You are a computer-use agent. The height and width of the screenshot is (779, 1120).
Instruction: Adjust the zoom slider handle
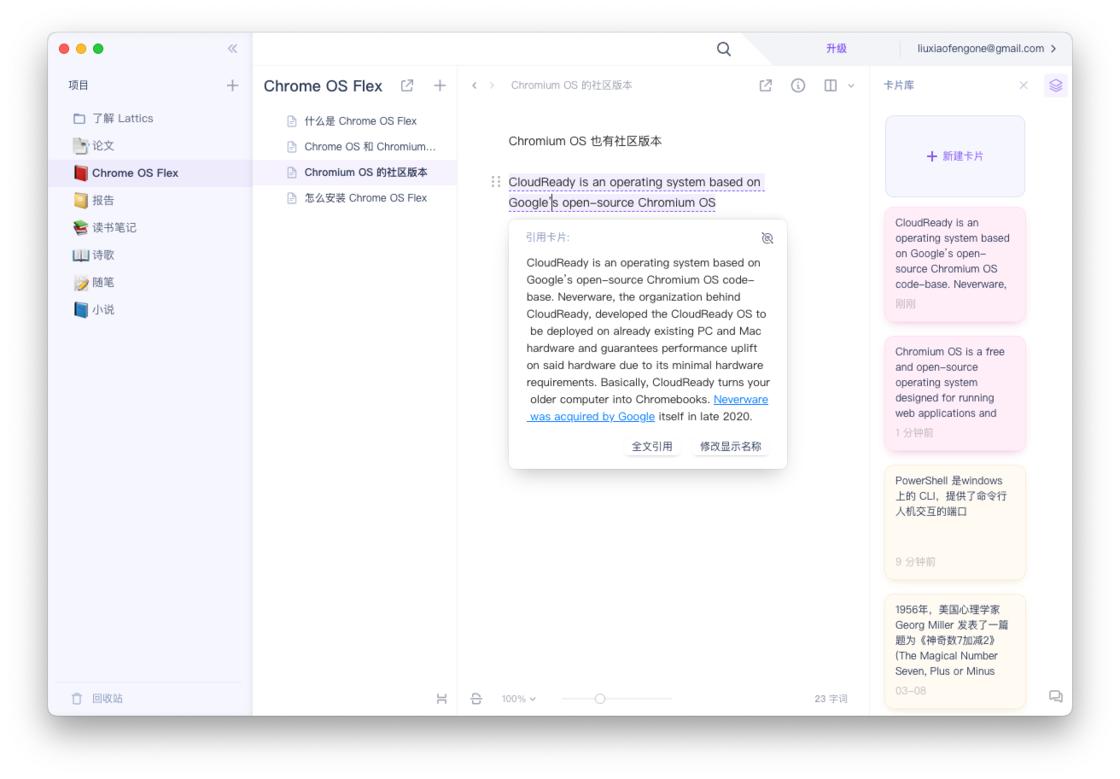tap(600, 698)
